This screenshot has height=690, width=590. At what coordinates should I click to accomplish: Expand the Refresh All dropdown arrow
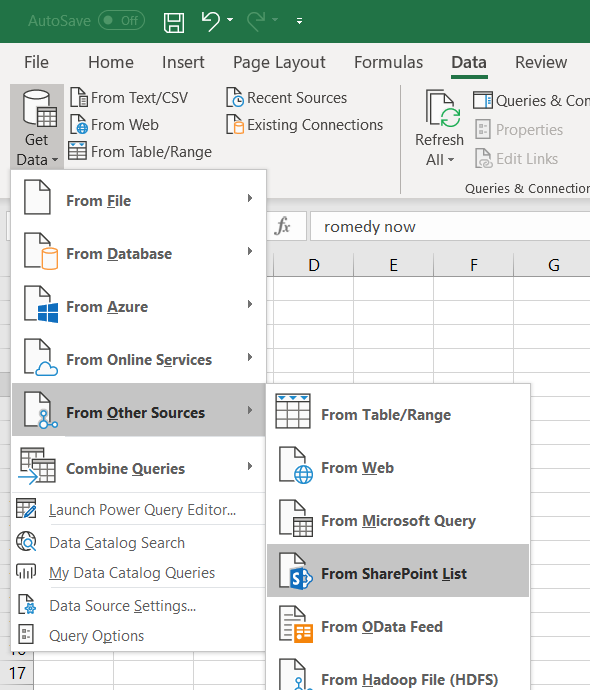click(x=451, y=160)
